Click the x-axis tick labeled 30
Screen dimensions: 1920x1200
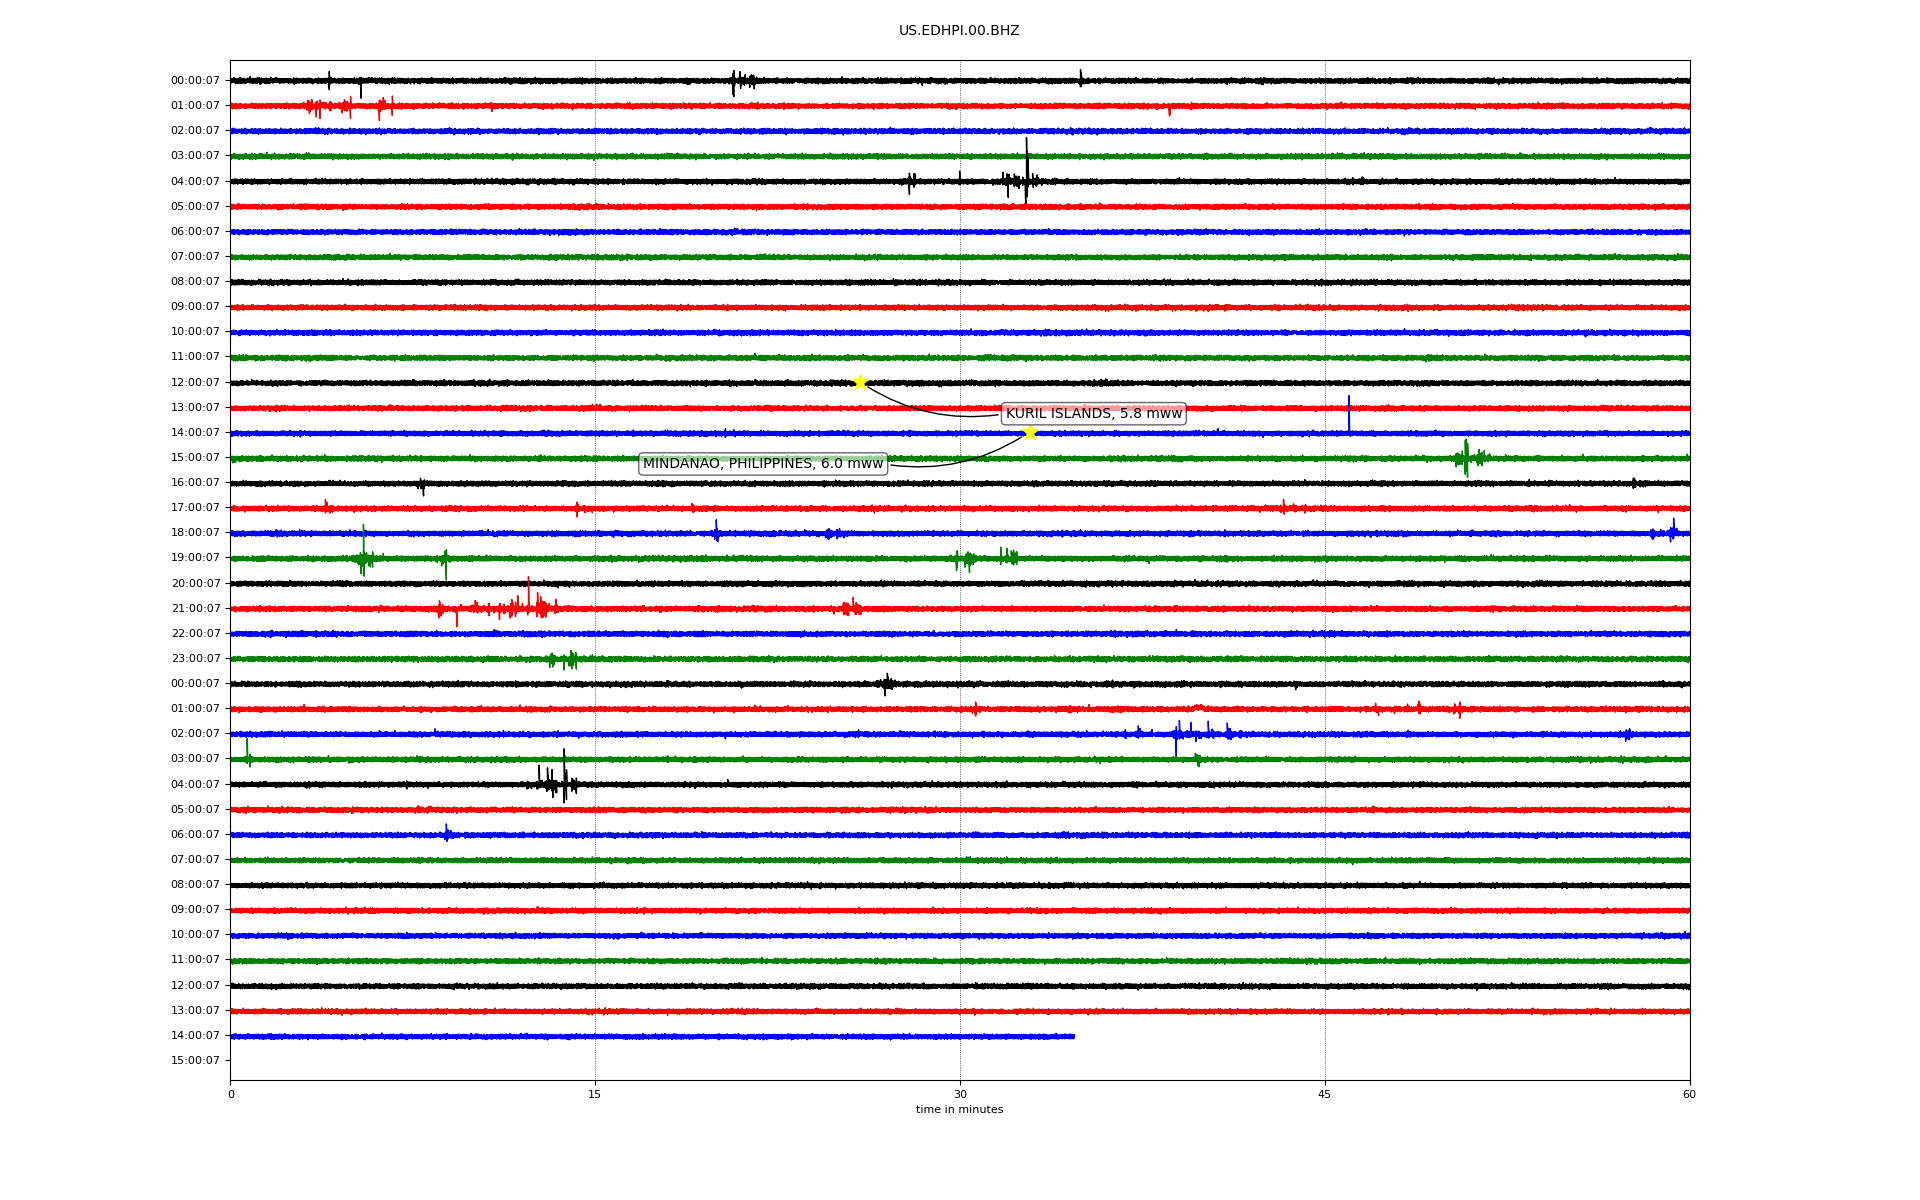[960, 1094]
